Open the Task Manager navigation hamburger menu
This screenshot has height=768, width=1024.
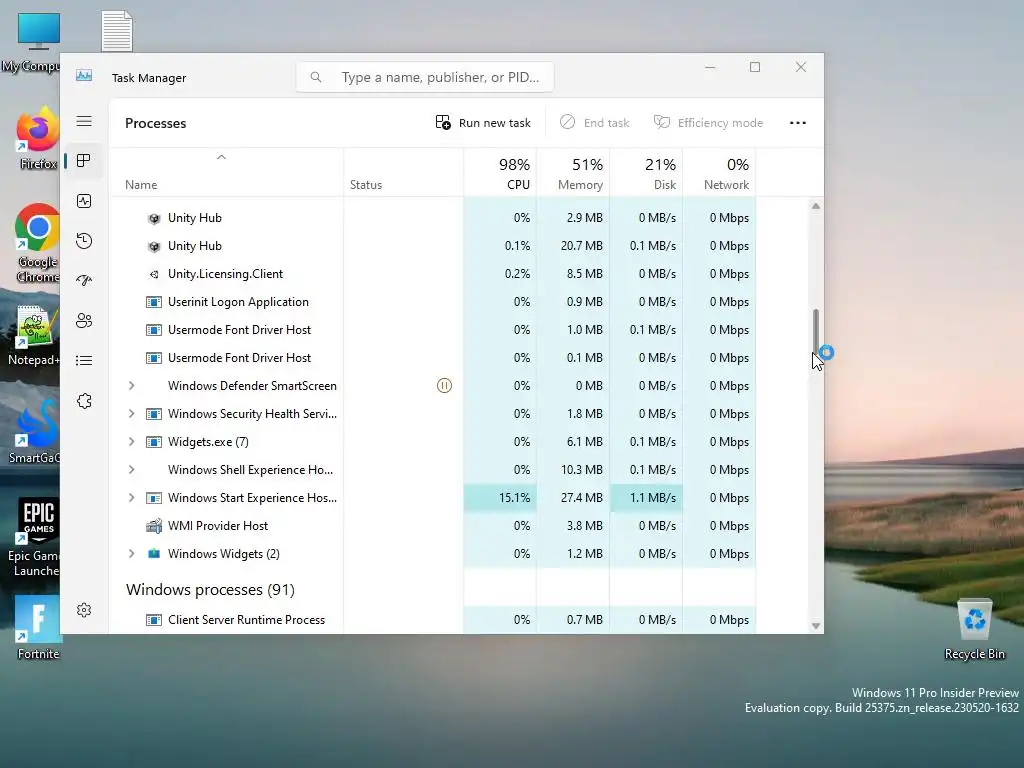point(84,121)
